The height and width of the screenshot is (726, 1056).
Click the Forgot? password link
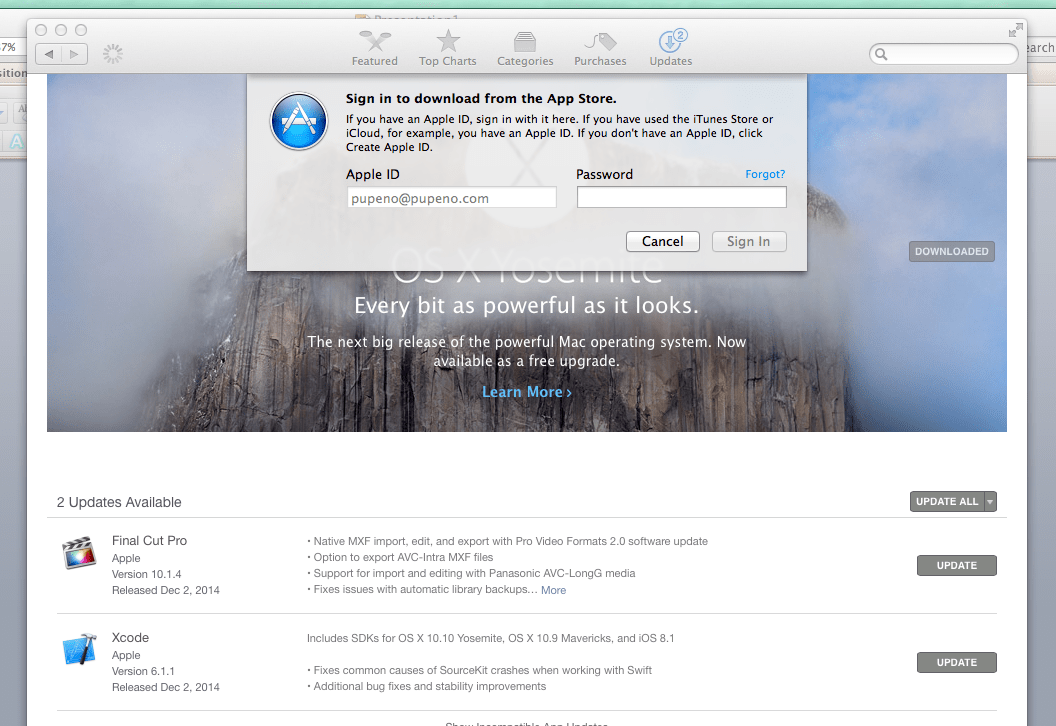765,174
